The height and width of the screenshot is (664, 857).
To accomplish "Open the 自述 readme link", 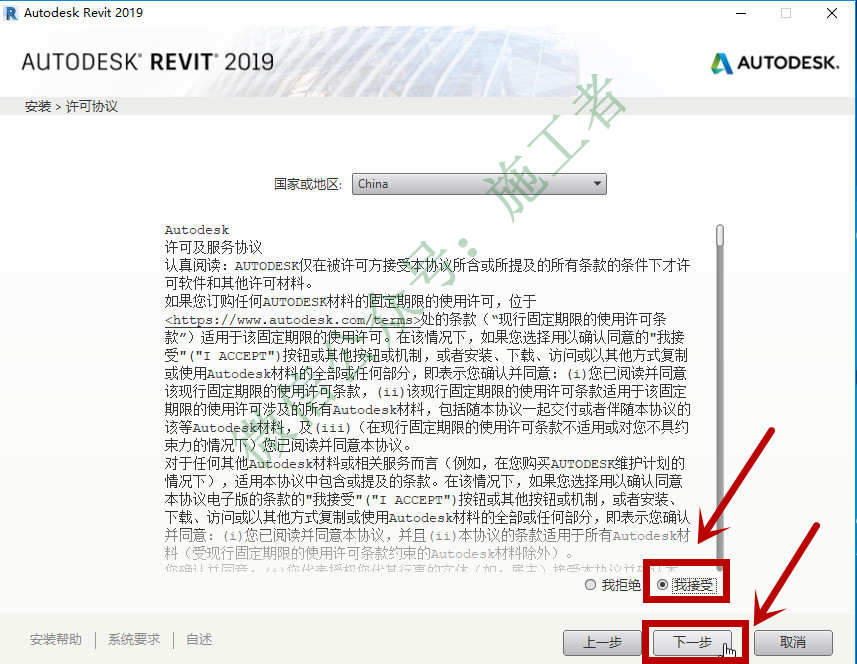I will click(199, 639).
